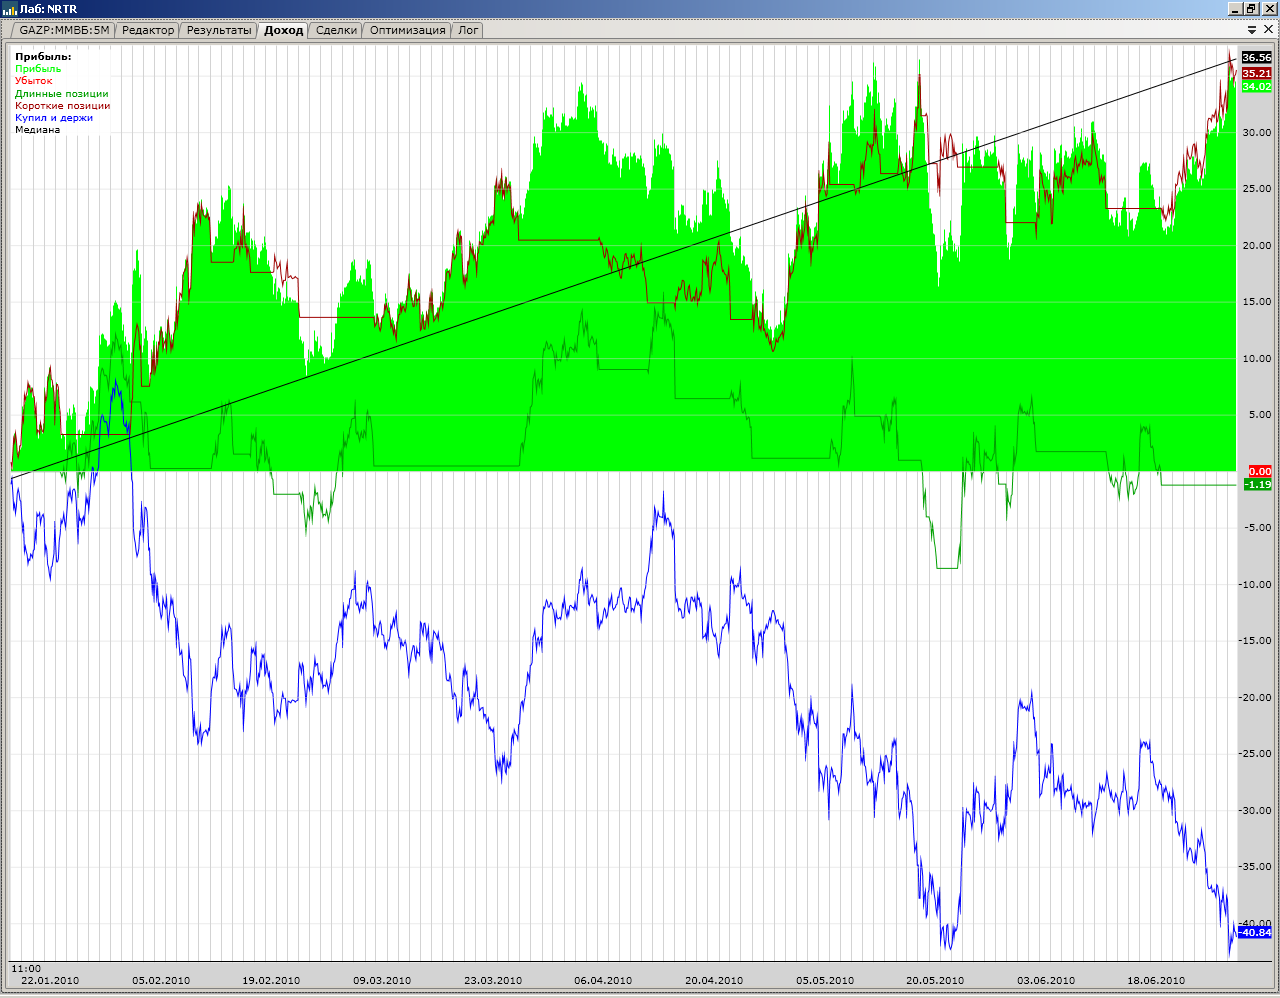
Task: Click the 'Медиана' legend entry
Action: (x=37, y=130)
